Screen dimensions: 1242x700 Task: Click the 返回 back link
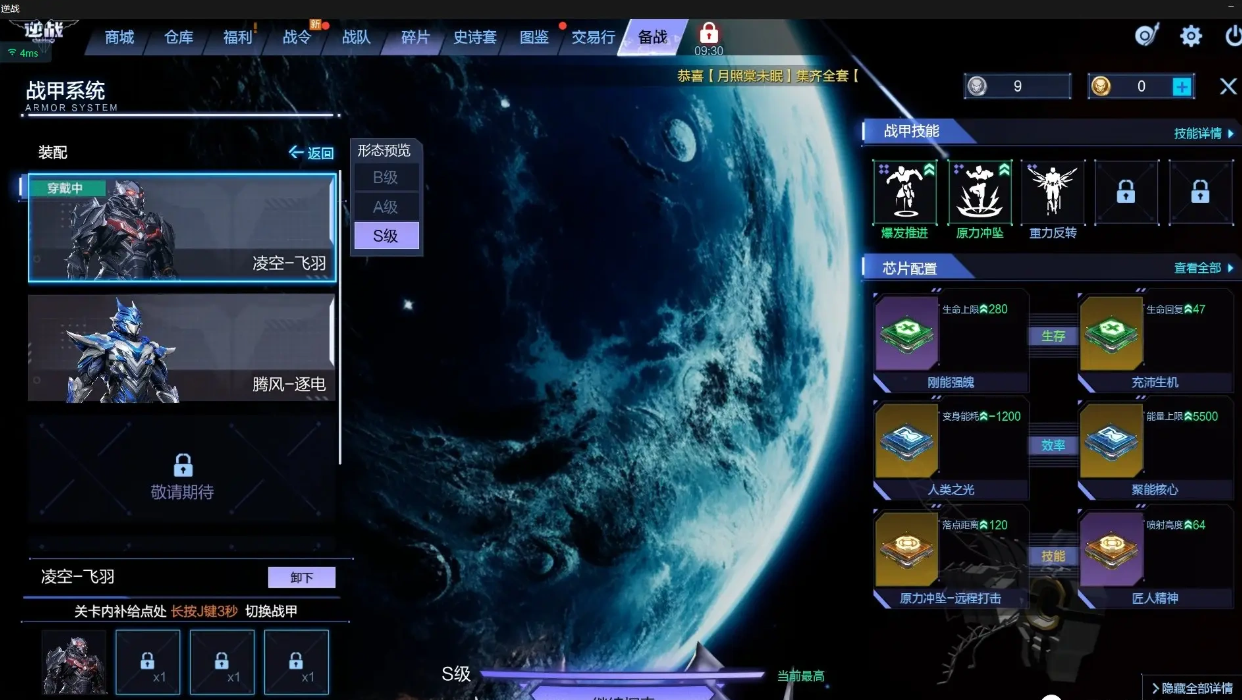click(x=311, y=153)
